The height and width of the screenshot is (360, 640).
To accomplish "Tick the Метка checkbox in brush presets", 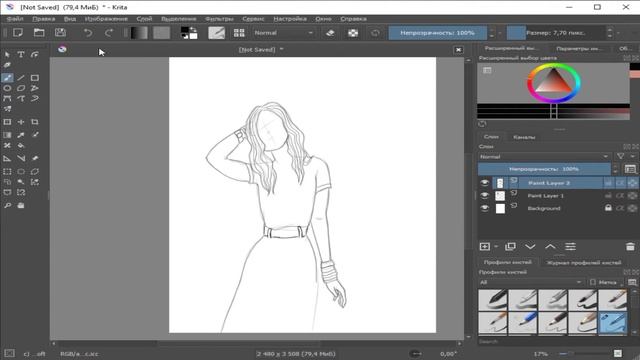I will [593, 282].
